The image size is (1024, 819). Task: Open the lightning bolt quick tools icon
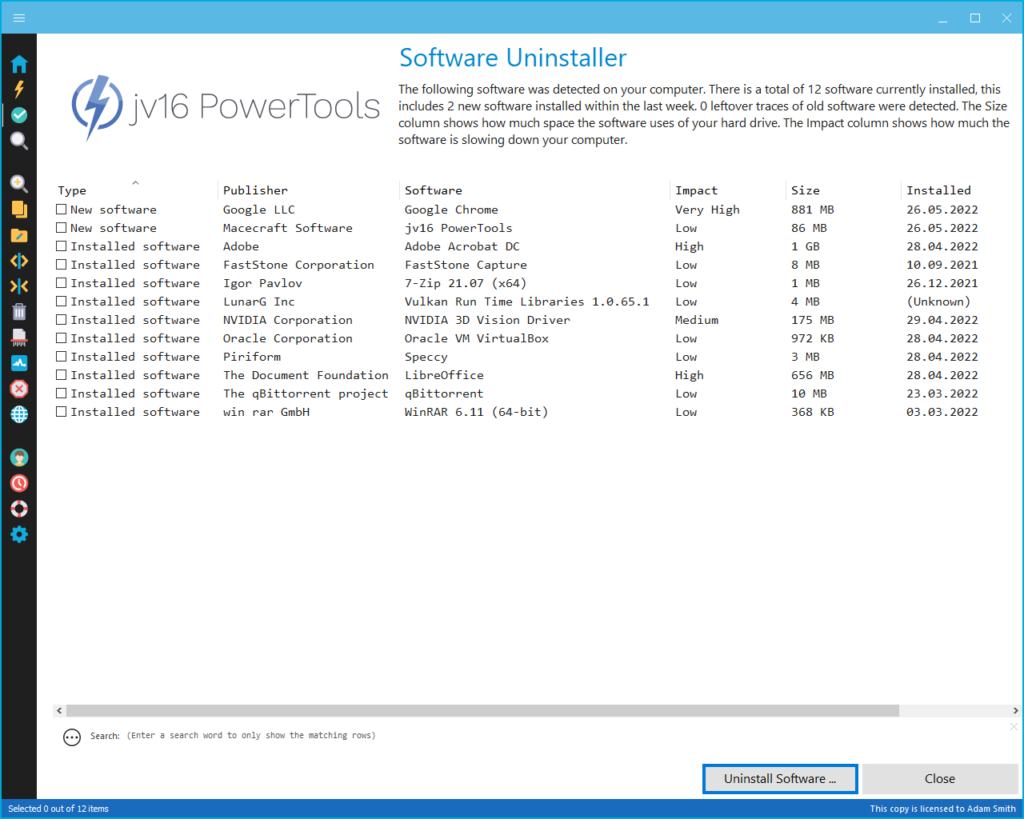[19, 89]
